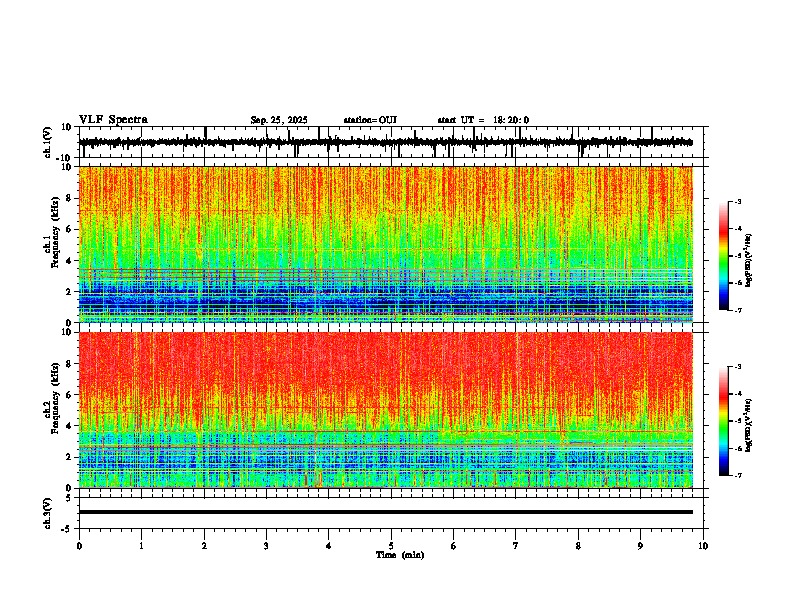Click the log(PSD) label beside ch.1 colorbar
This screenshot has width=792, height=612.
tap(749, 260)
